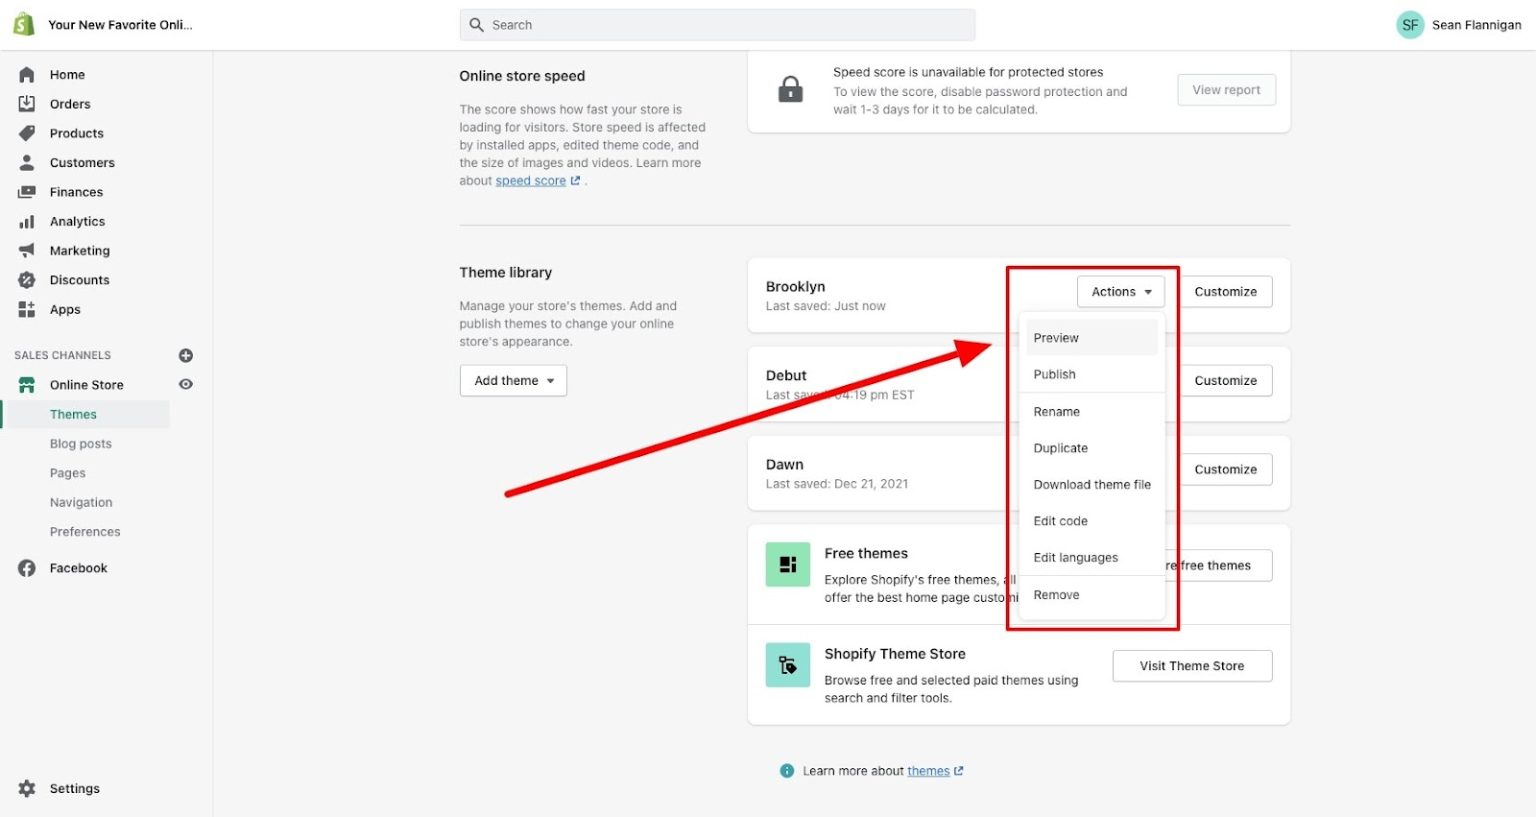Click the Marketing megaphone icon
The image size is (1536, 817).
pos(27,251)
